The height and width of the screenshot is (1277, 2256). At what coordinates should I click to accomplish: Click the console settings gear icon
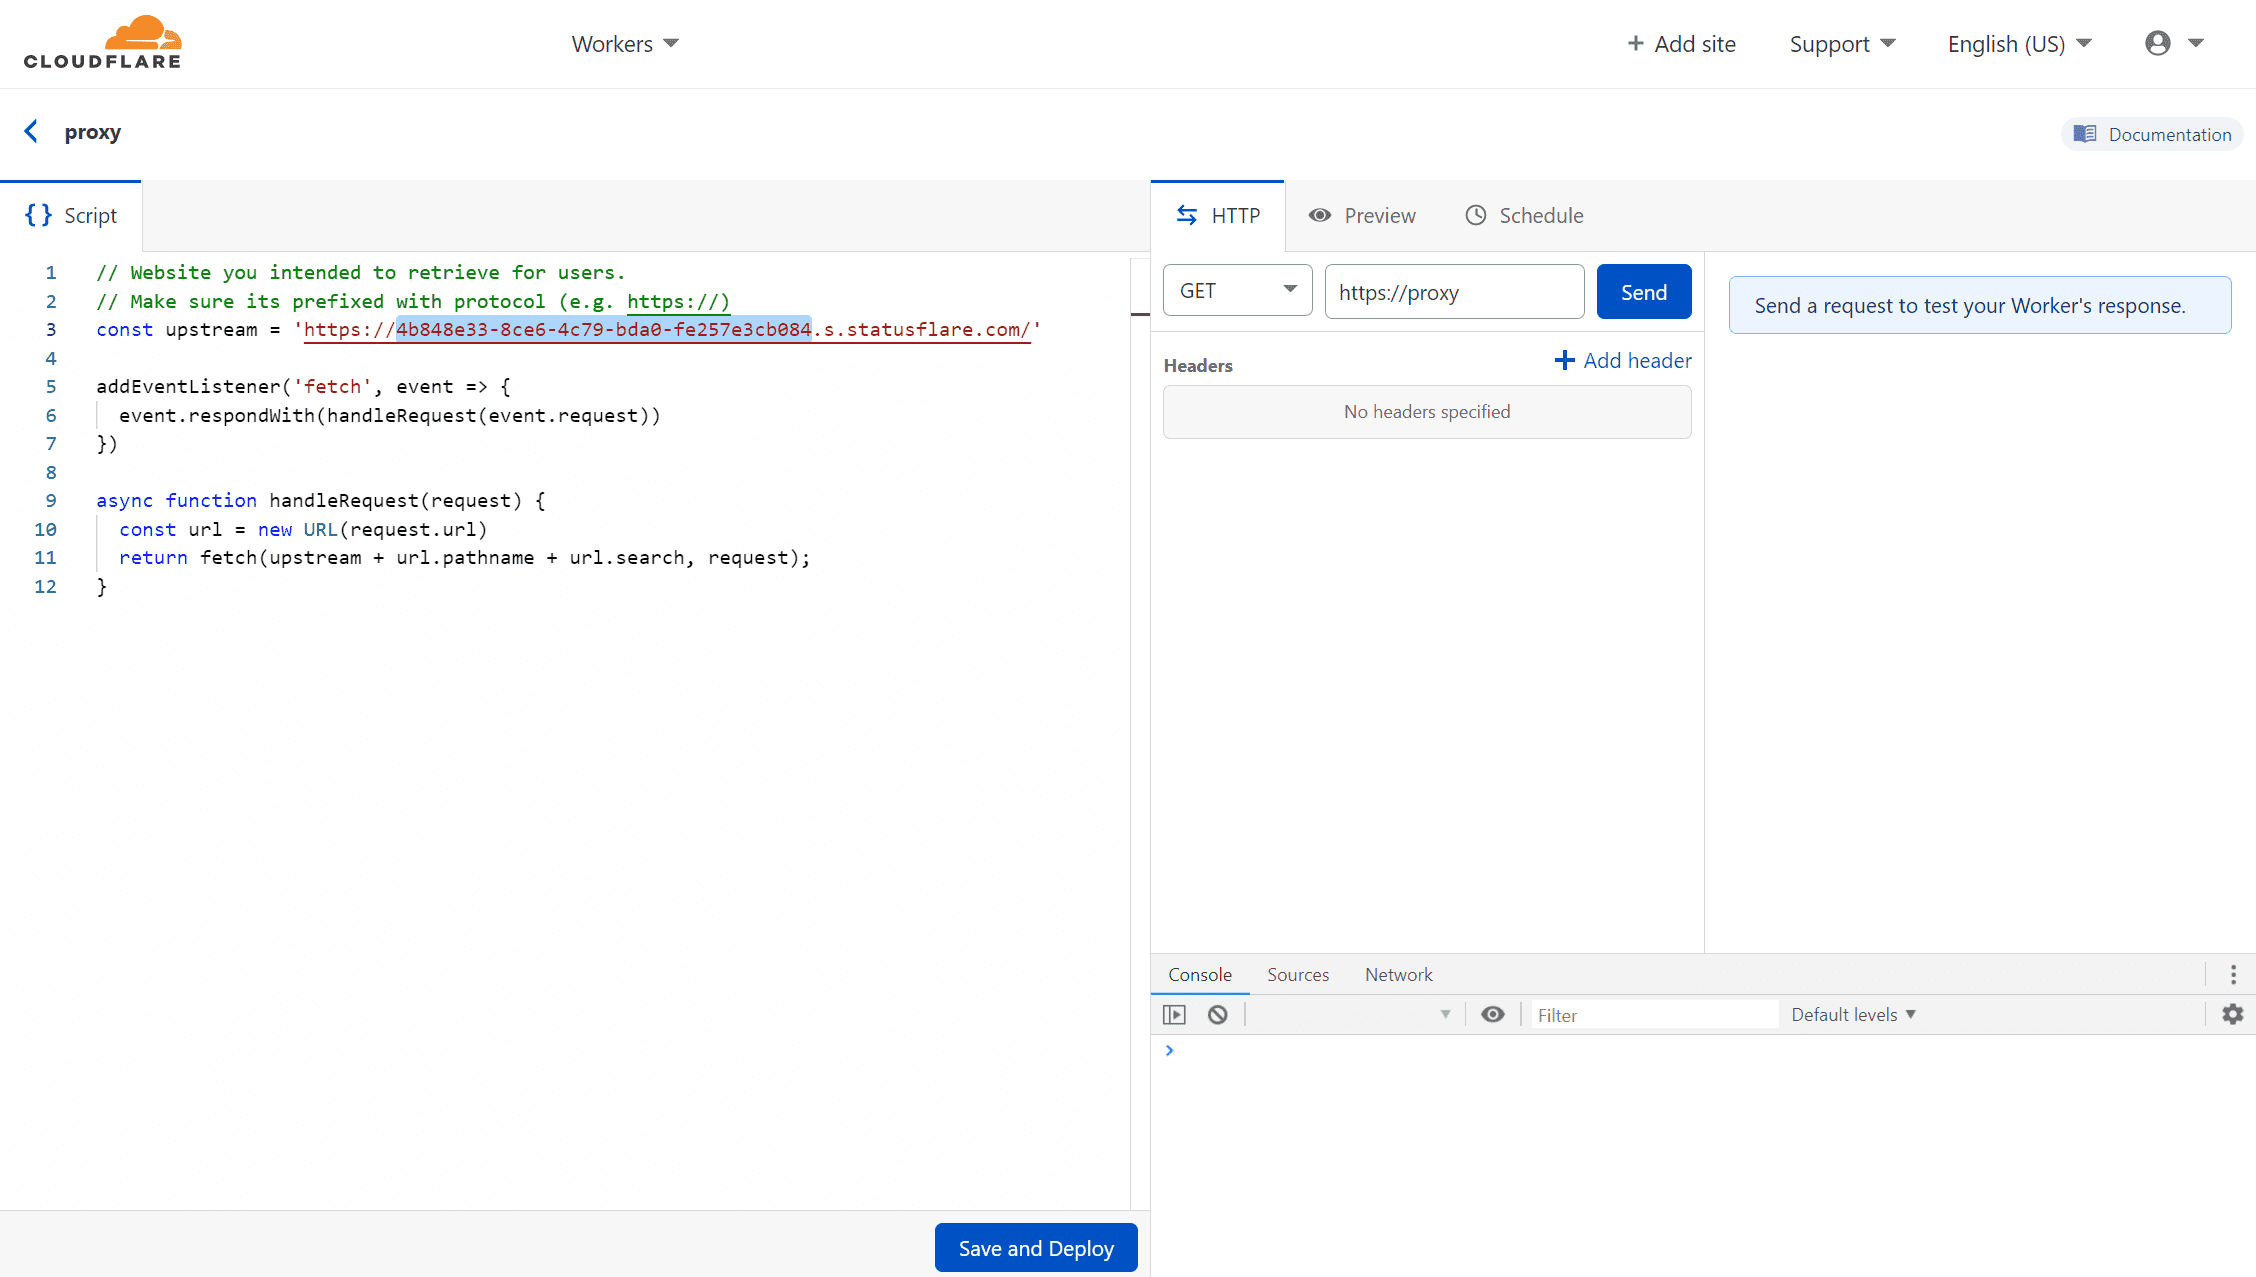point(2232,1014)
